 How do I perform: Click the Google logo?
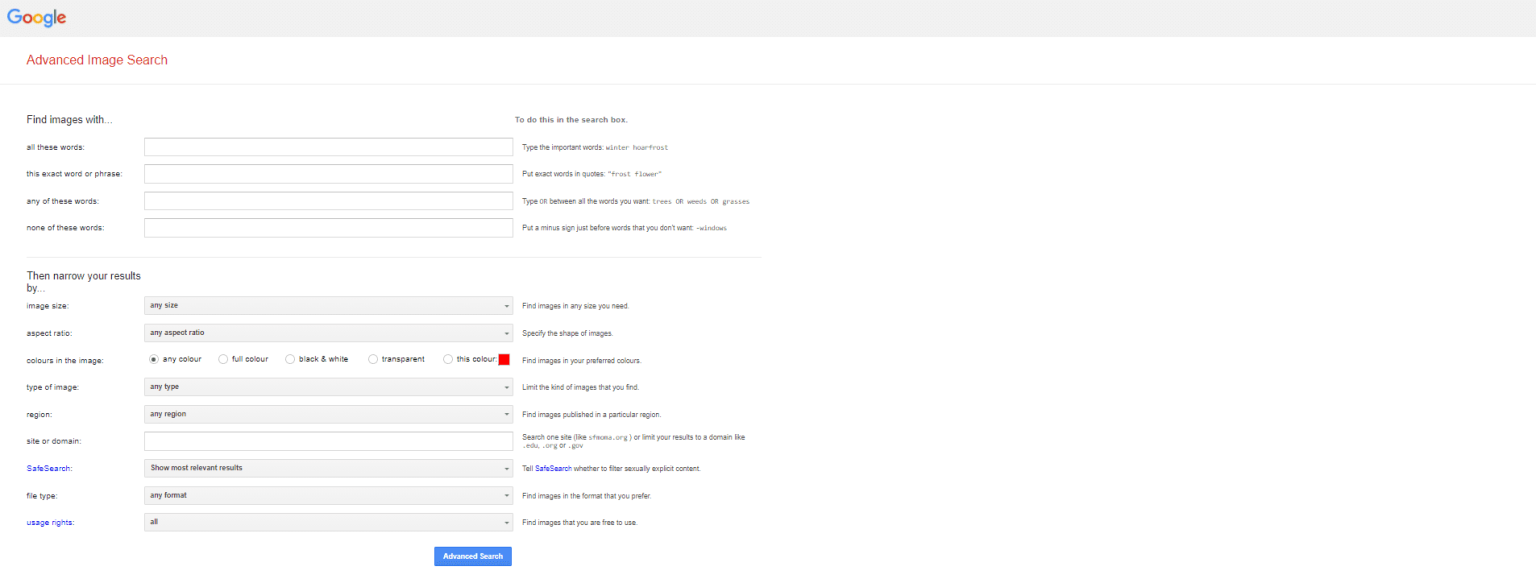(x=36, y=17)
